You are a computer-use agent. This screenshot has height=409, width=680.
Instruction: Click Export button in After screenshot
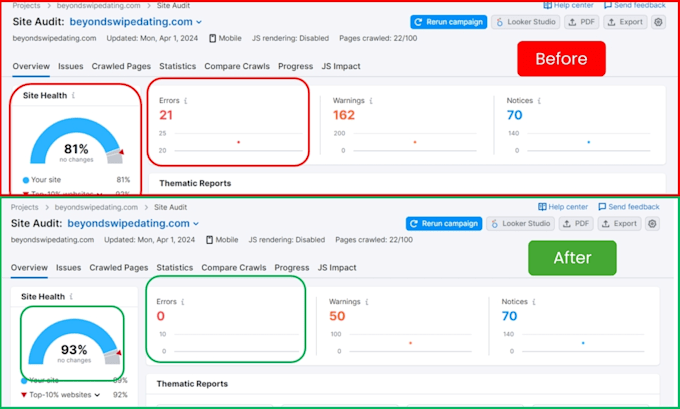[619, 224]
